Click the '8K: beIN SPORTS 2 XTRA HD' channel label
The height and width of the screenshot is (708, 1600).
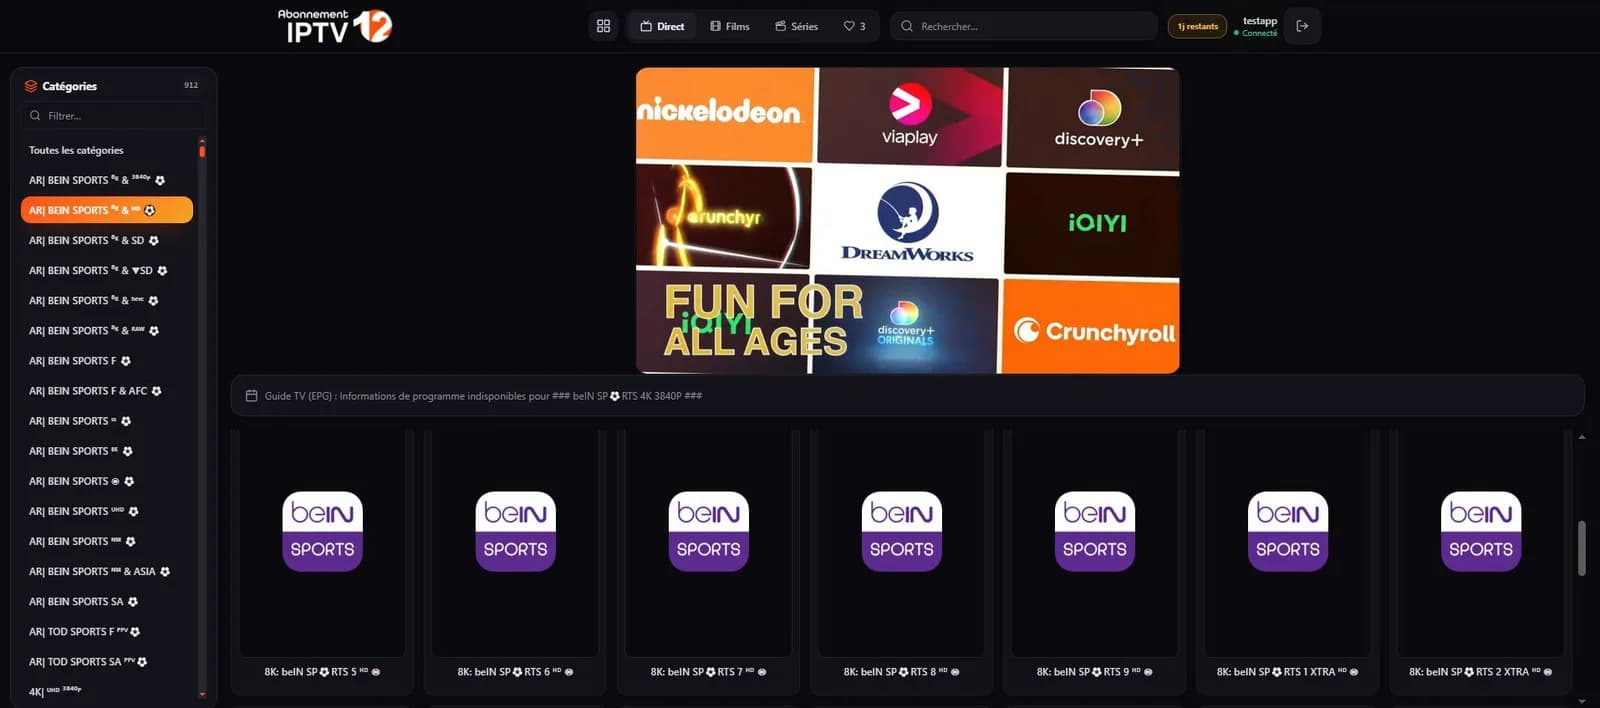coord(1481,672)
